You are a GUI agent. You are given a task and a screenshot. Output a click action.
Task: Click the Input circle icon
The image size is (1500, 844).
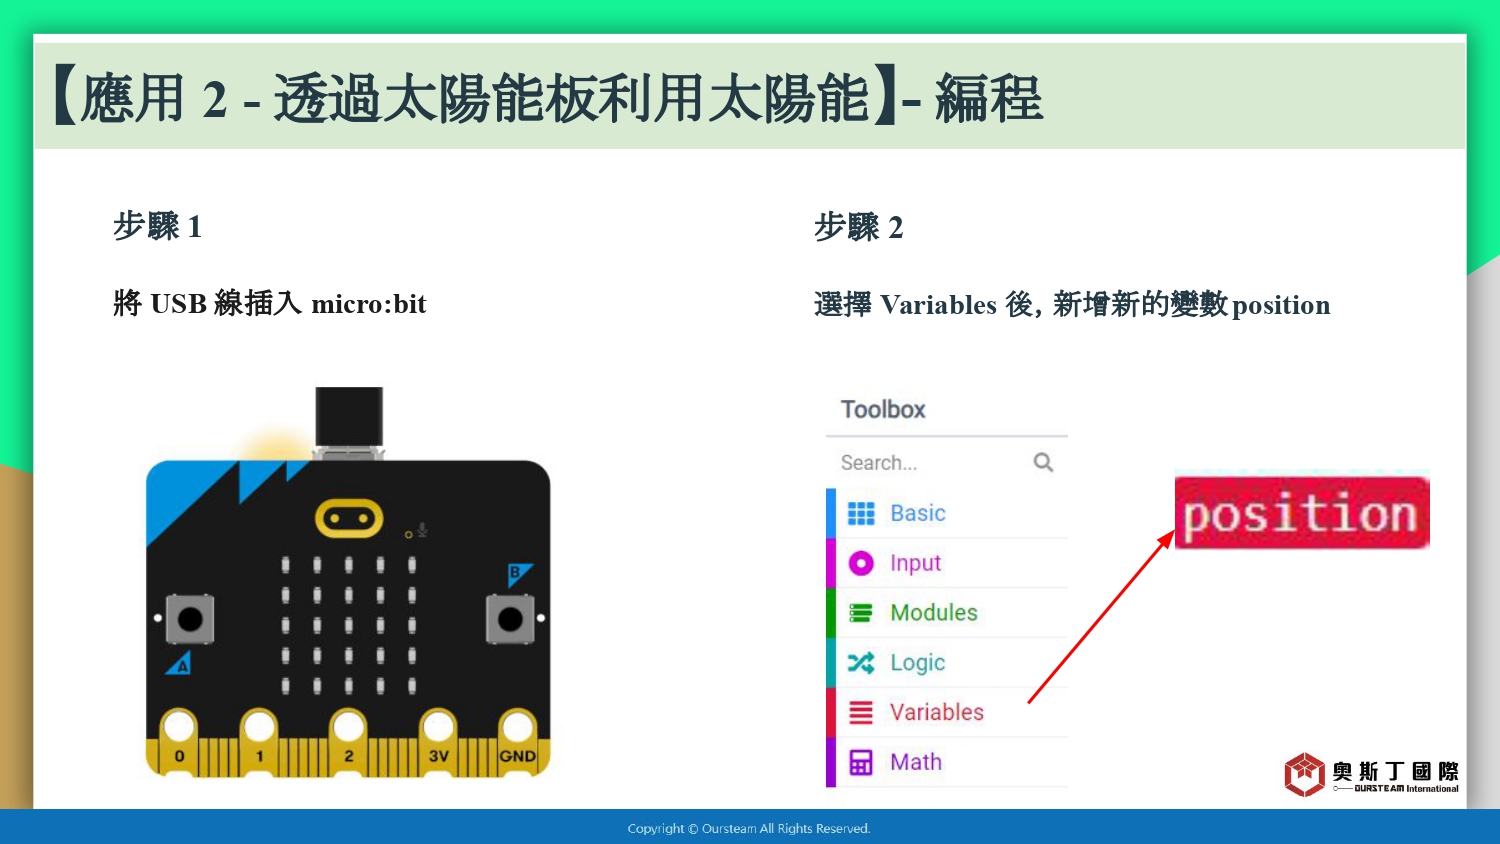(861, 563)
